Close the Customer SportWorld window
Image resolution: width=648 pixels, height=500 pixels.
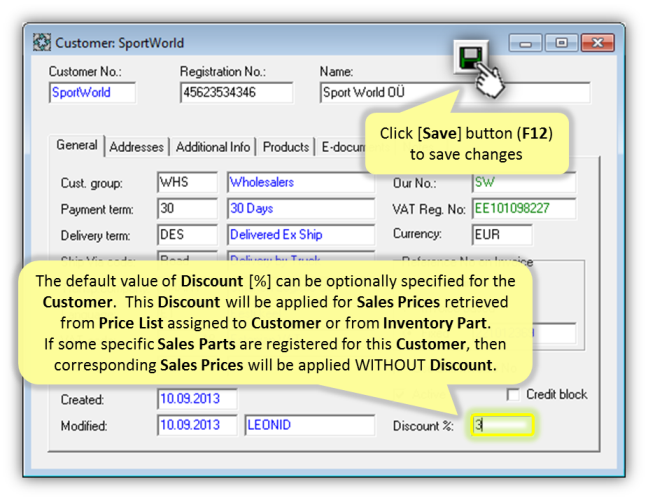tap(598, 43)
